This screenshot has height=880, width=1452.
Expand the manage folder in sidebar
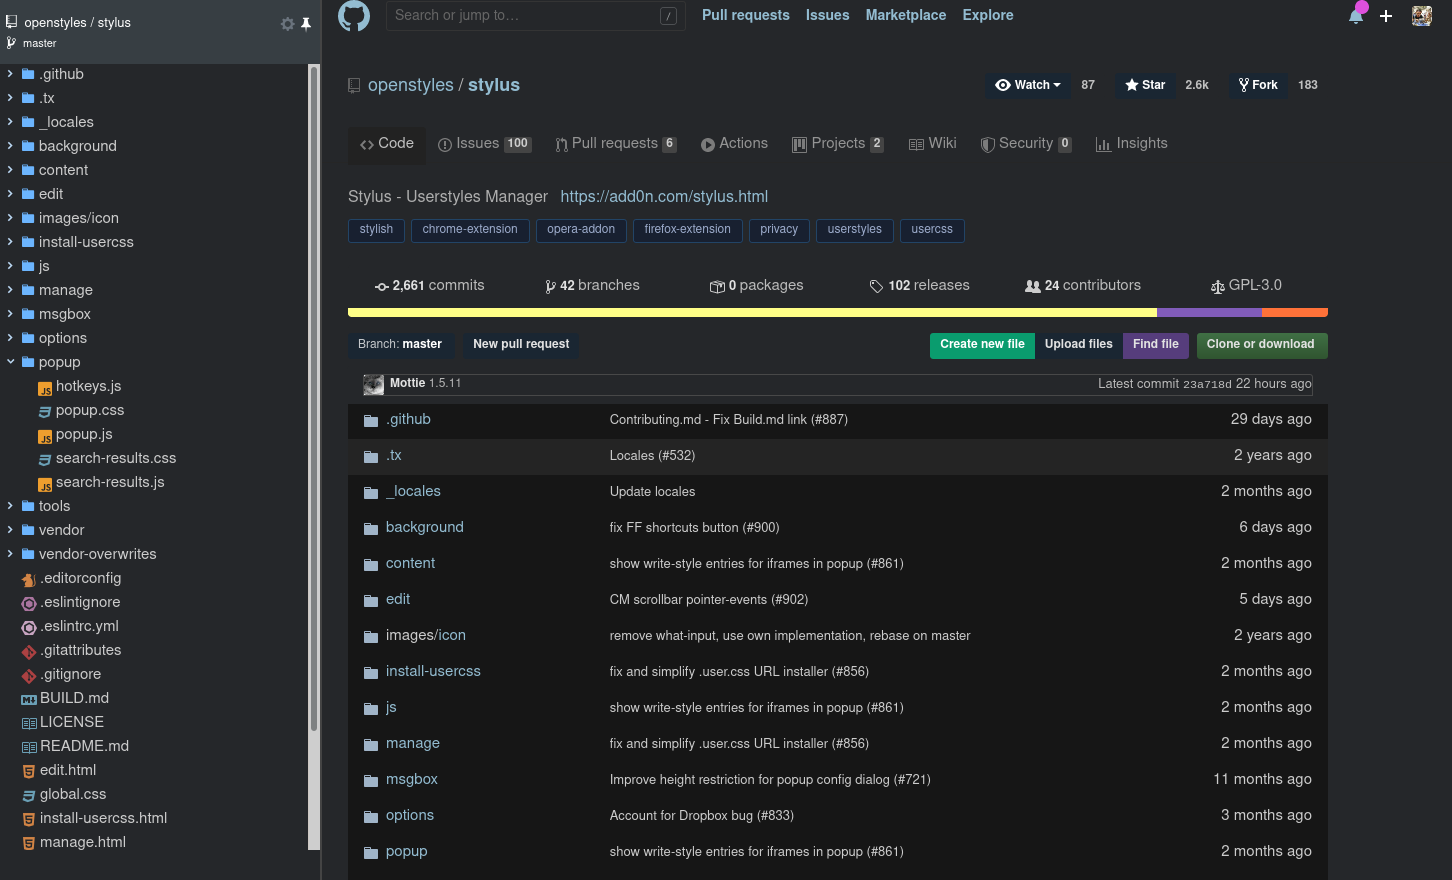click(10, 290)
